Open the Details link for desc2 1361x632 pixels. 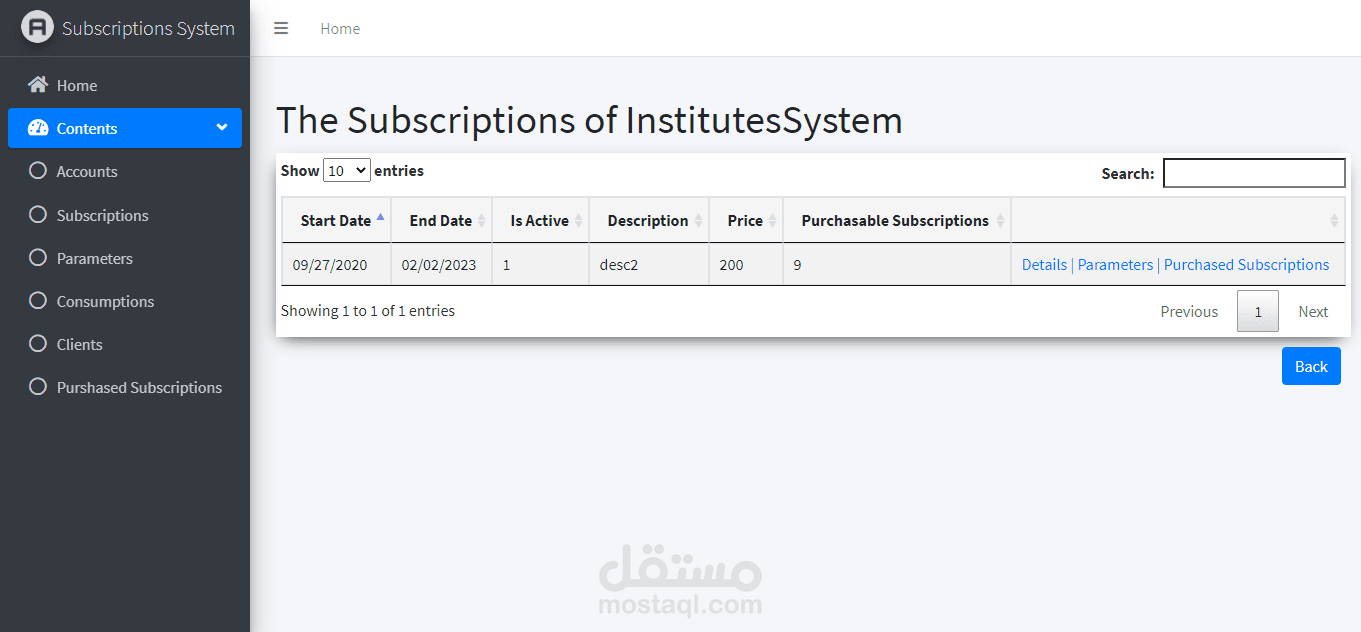pos(1044,264)
